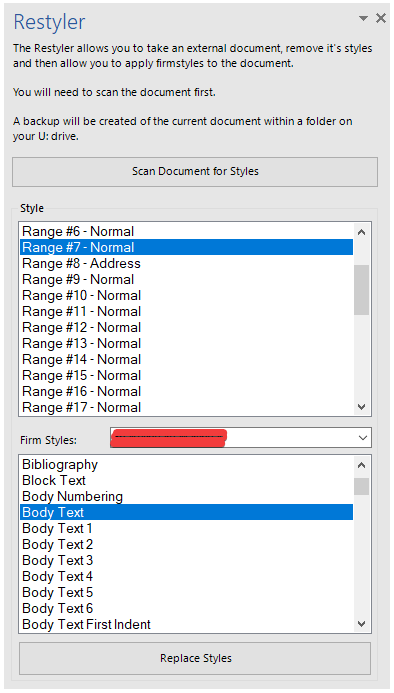This screenshot has width=394, height=693.
Task: Choose Body Text 1 style
Action: coord(186,528)
